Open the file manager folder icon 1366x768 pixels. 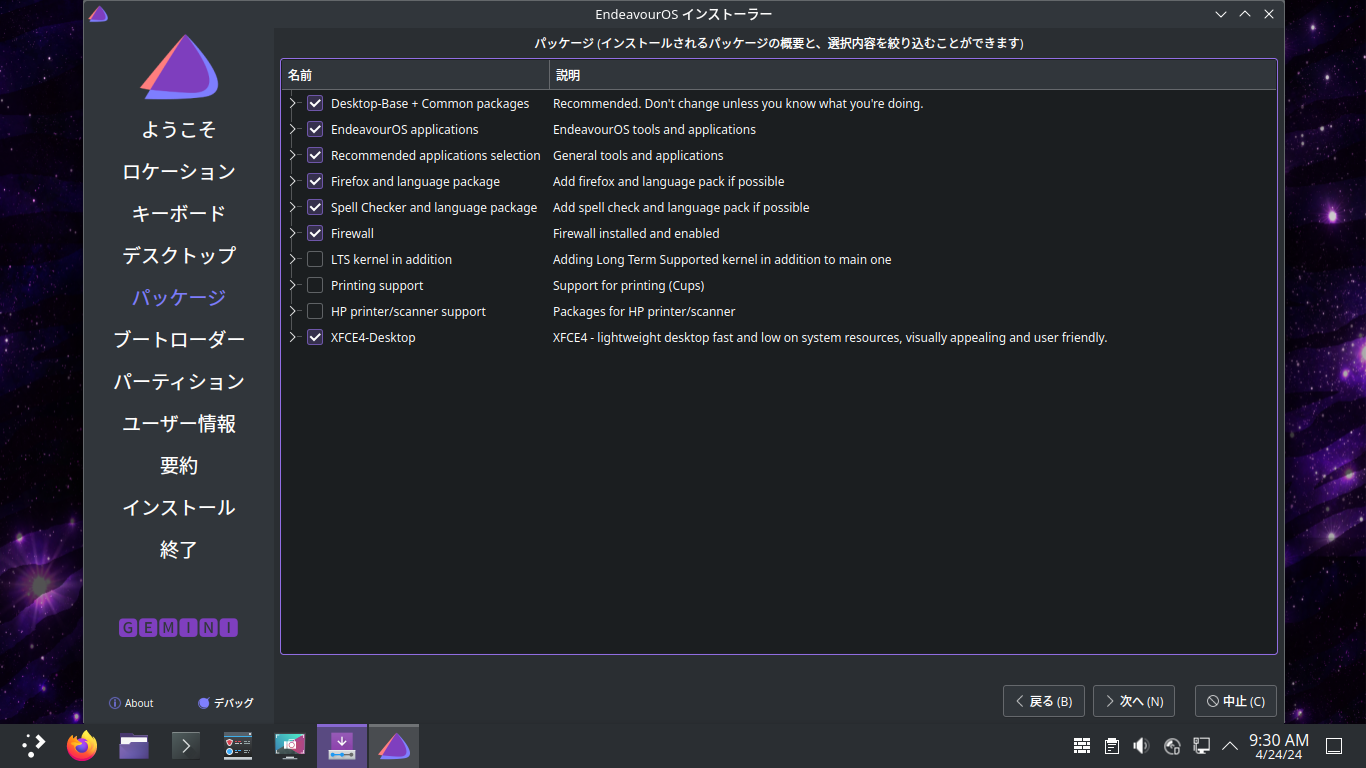click(134, 745)
